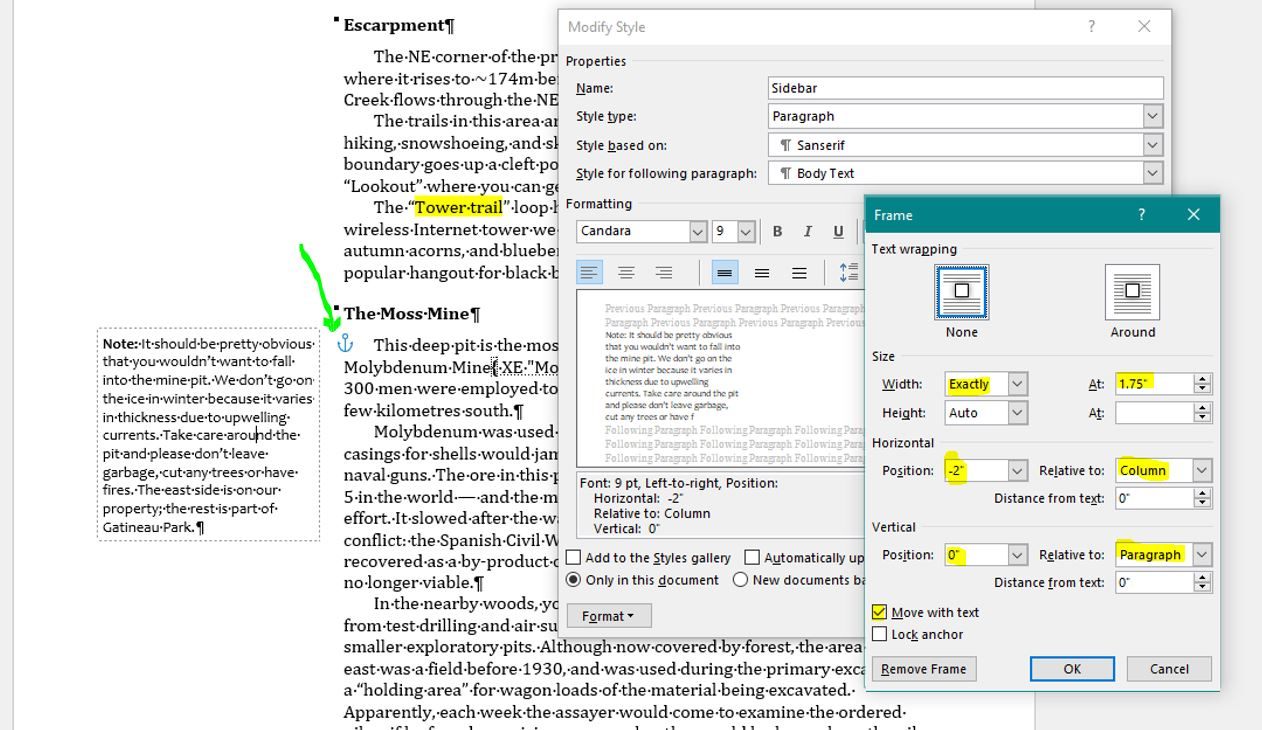
Task: Apply Bold formatting in Modify Style
Action: (x=777, y=232)
